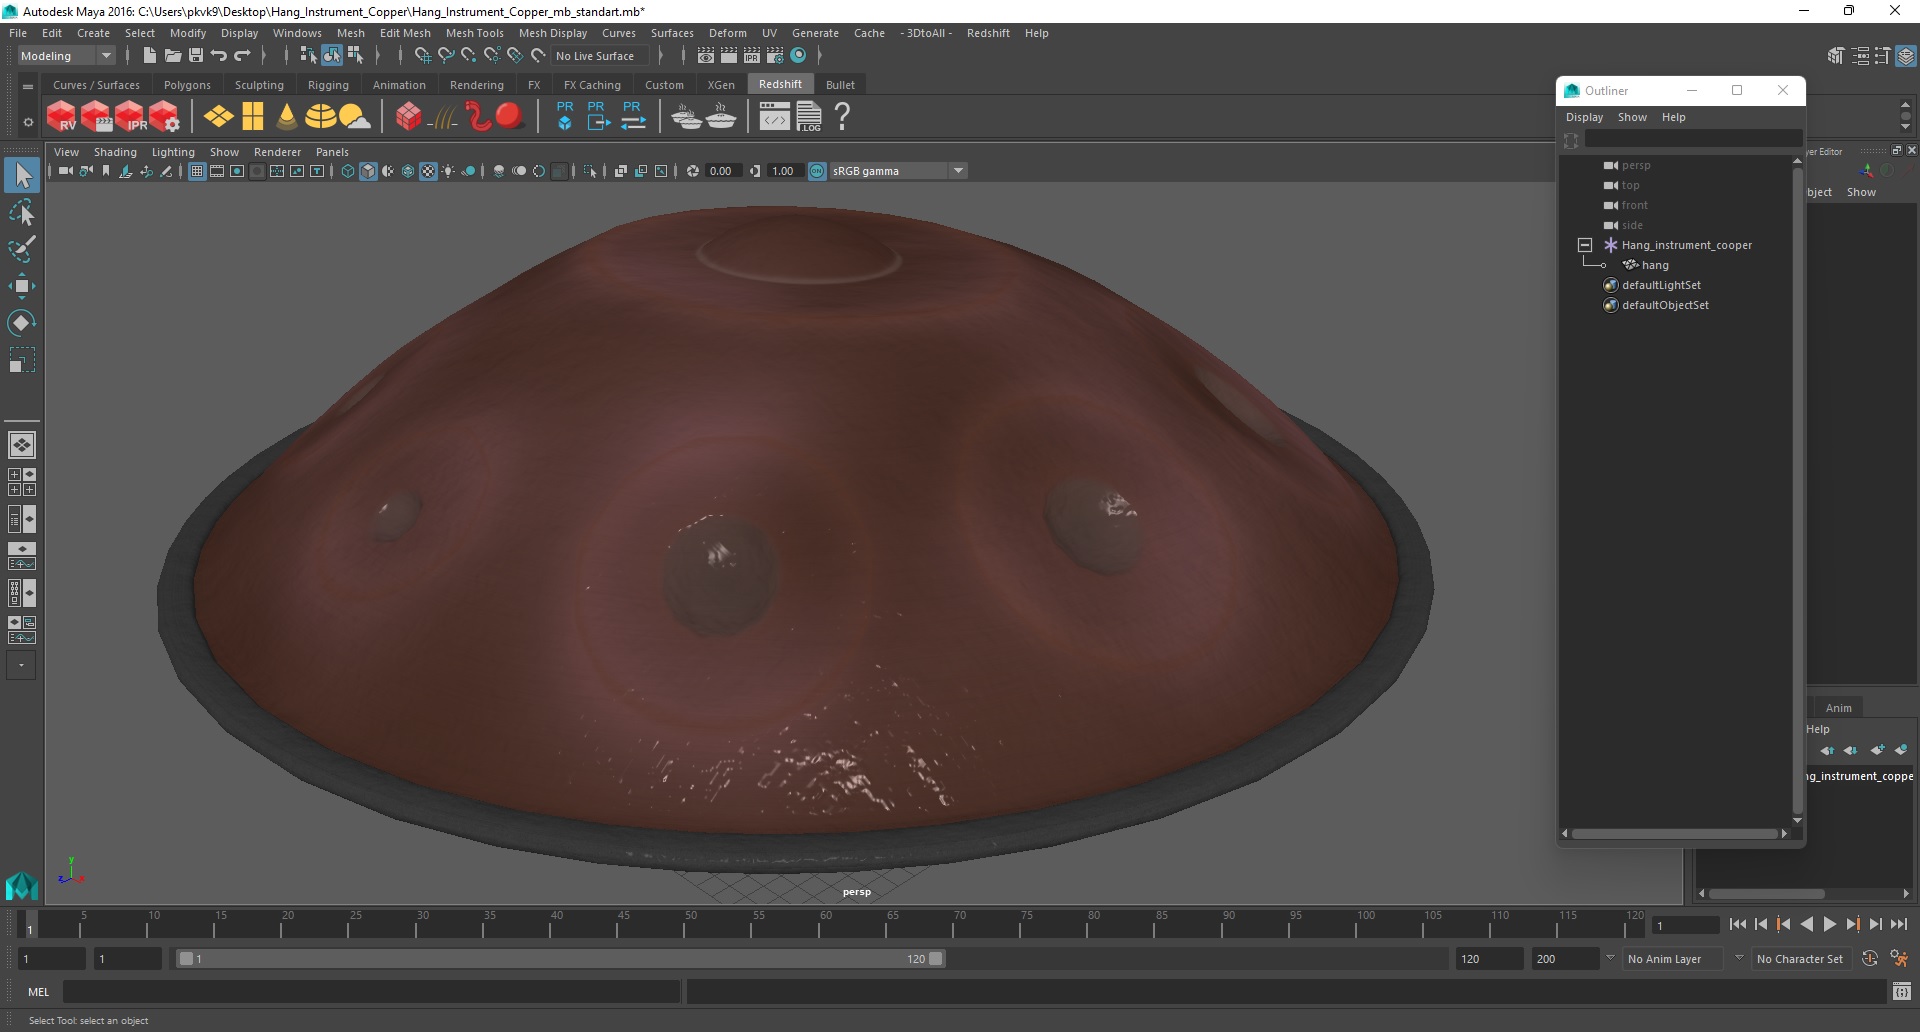Select the Scale tool in toolbox

pos(22,360)
